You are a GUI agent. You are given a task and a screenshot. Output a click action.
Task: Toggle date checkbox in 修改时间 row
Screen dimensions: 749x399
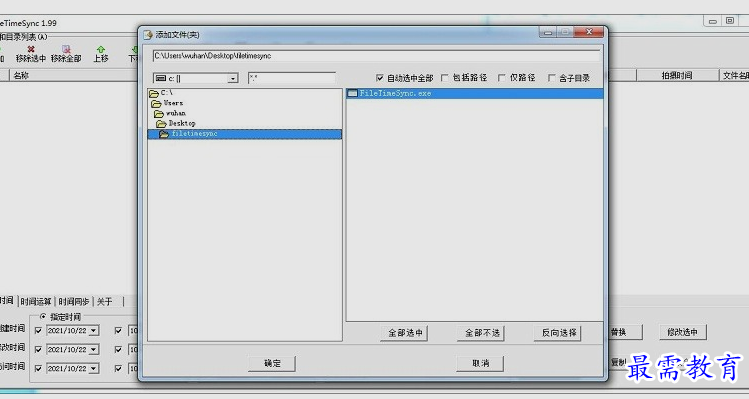39,350
